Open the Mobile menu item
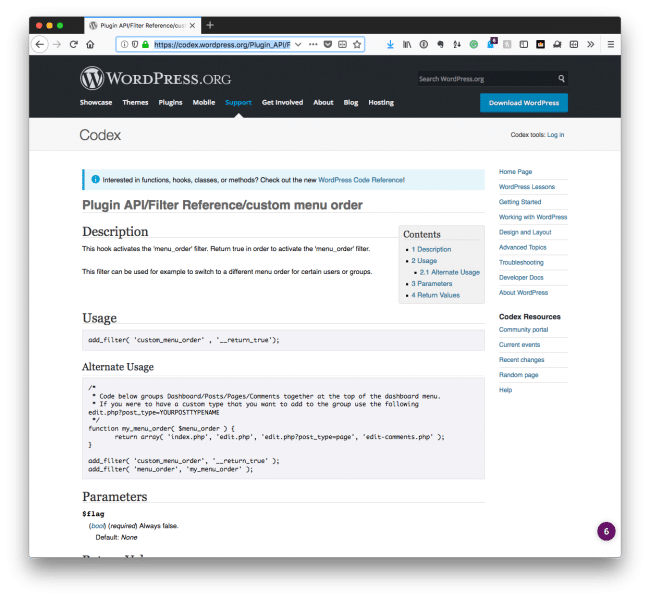 [x=204, y=102]
